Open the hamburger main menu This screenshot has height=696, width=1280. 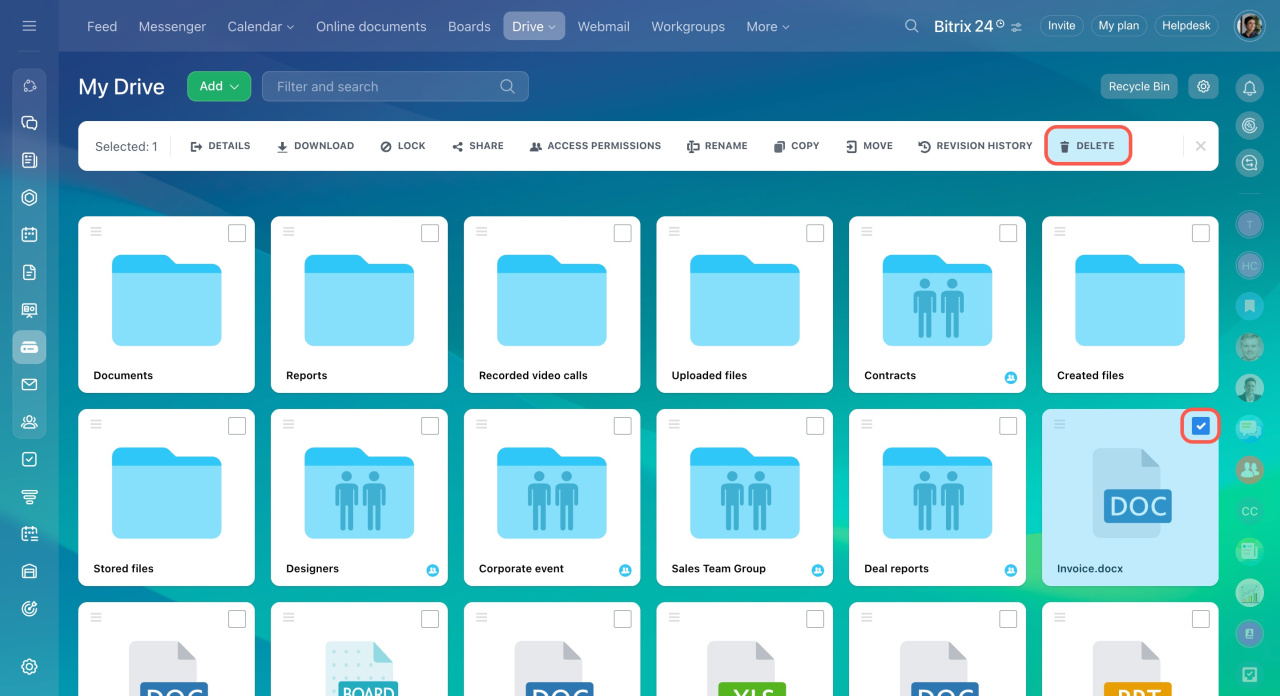pos(29,26)
